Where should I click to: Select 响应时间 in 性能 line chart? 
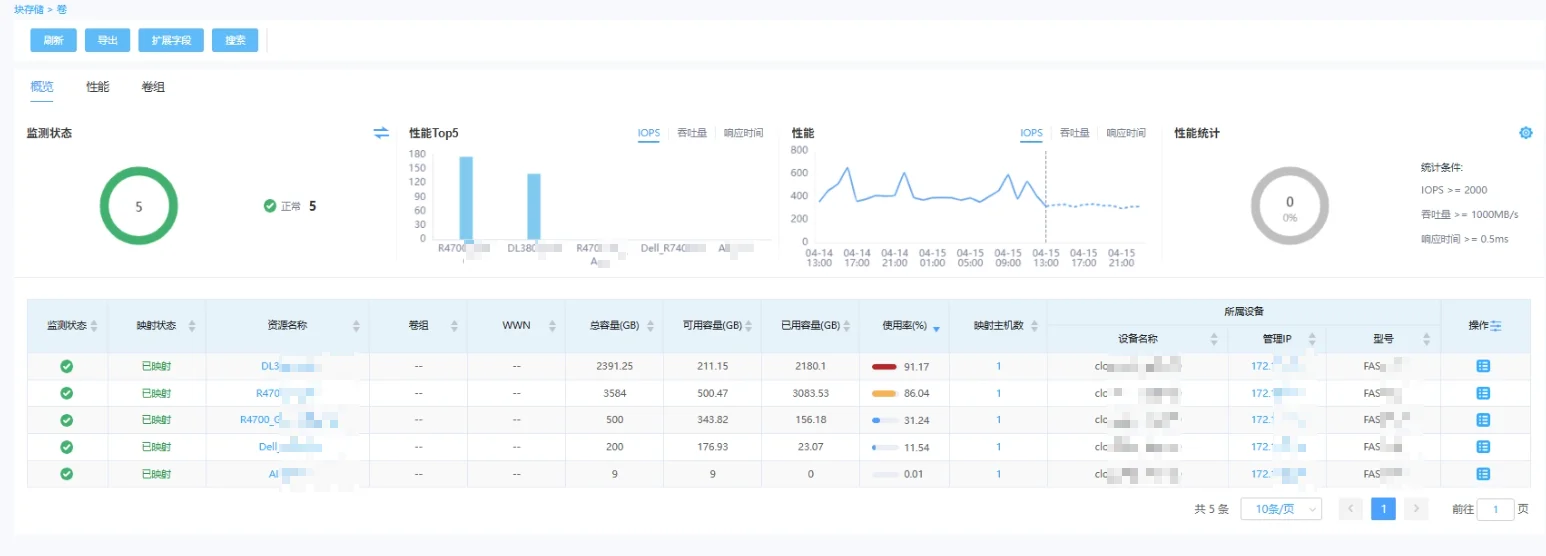1126,133
